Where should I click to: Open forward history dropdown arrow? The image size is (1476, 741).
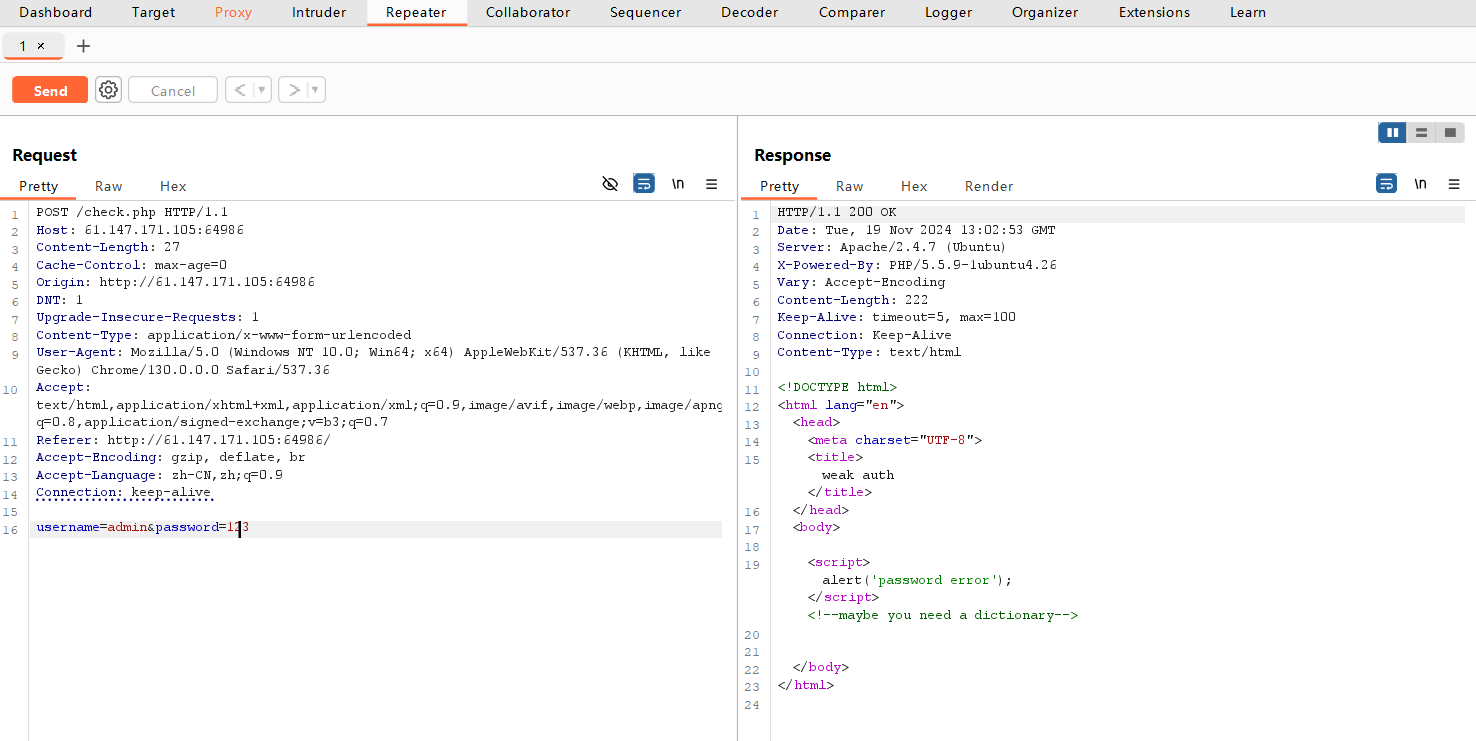pos(316,90)
